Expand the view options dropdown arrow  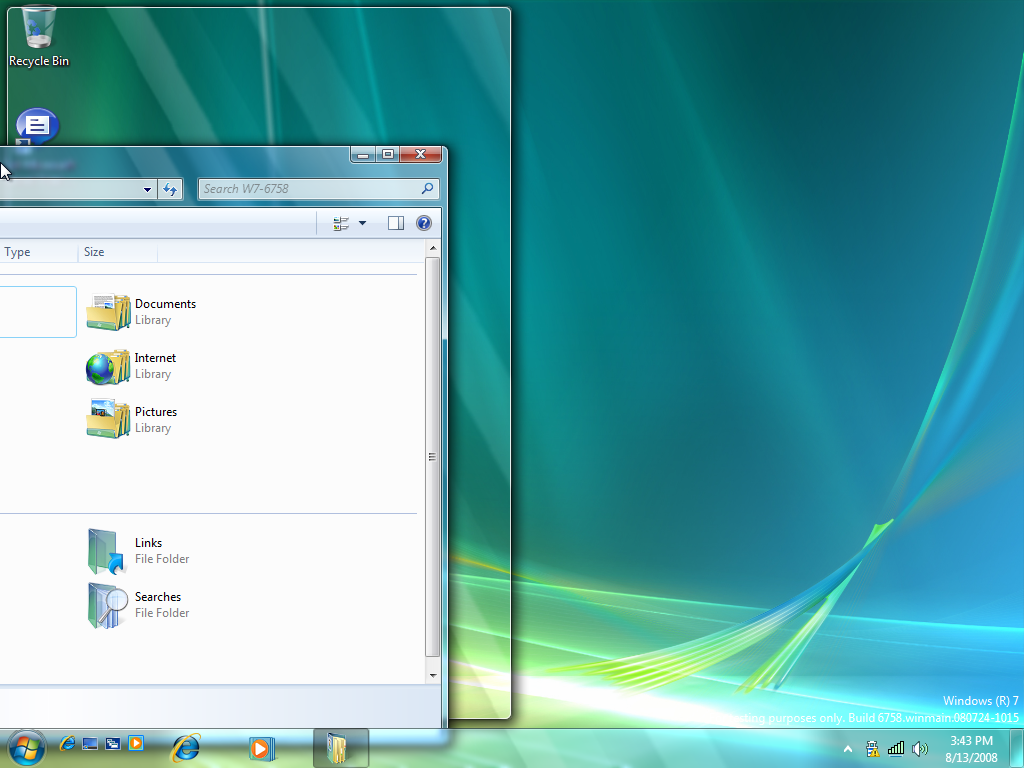pos(362,223)
